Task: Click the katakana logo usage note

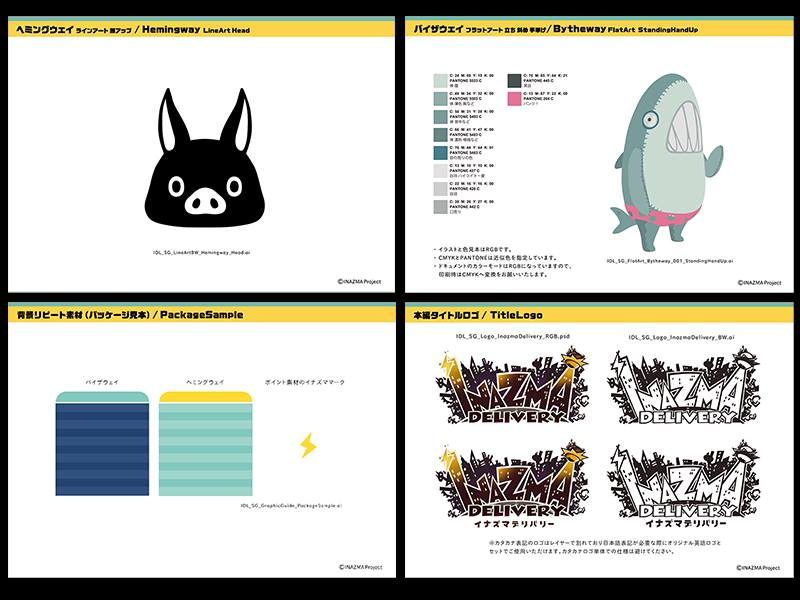Action: tap(605, 547)
